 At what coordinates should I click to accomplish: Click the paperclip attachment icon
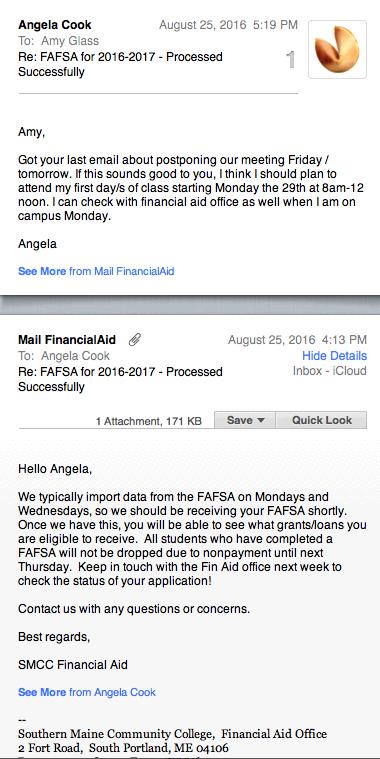click(135, 340)
